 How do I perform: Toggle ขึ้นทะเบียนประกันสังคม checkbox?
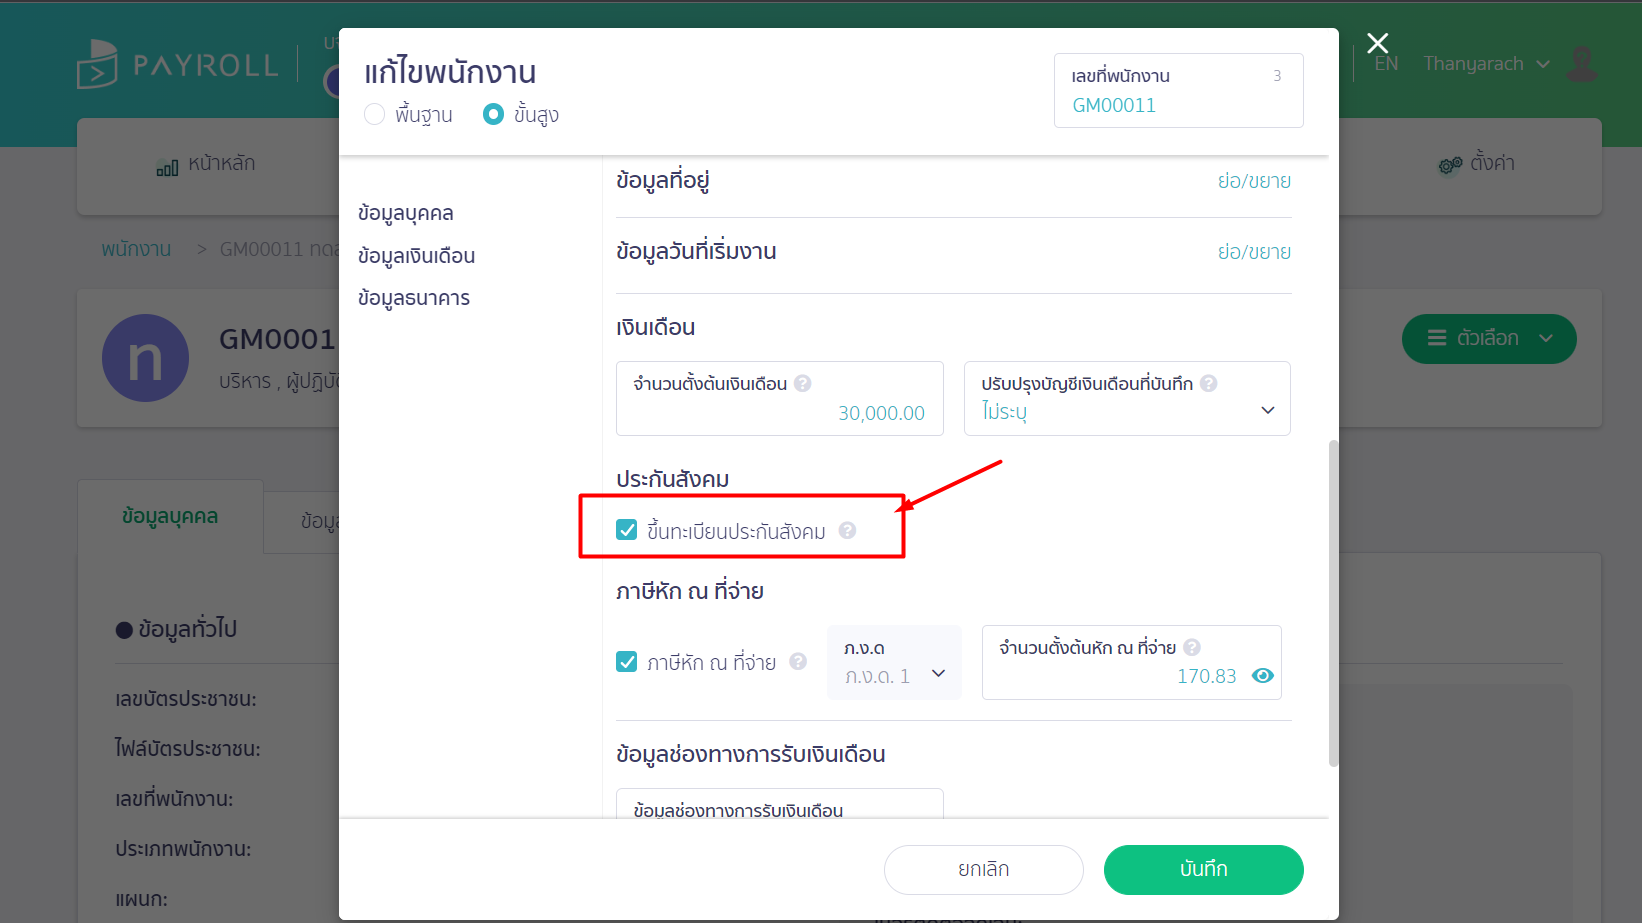[627, 530]
